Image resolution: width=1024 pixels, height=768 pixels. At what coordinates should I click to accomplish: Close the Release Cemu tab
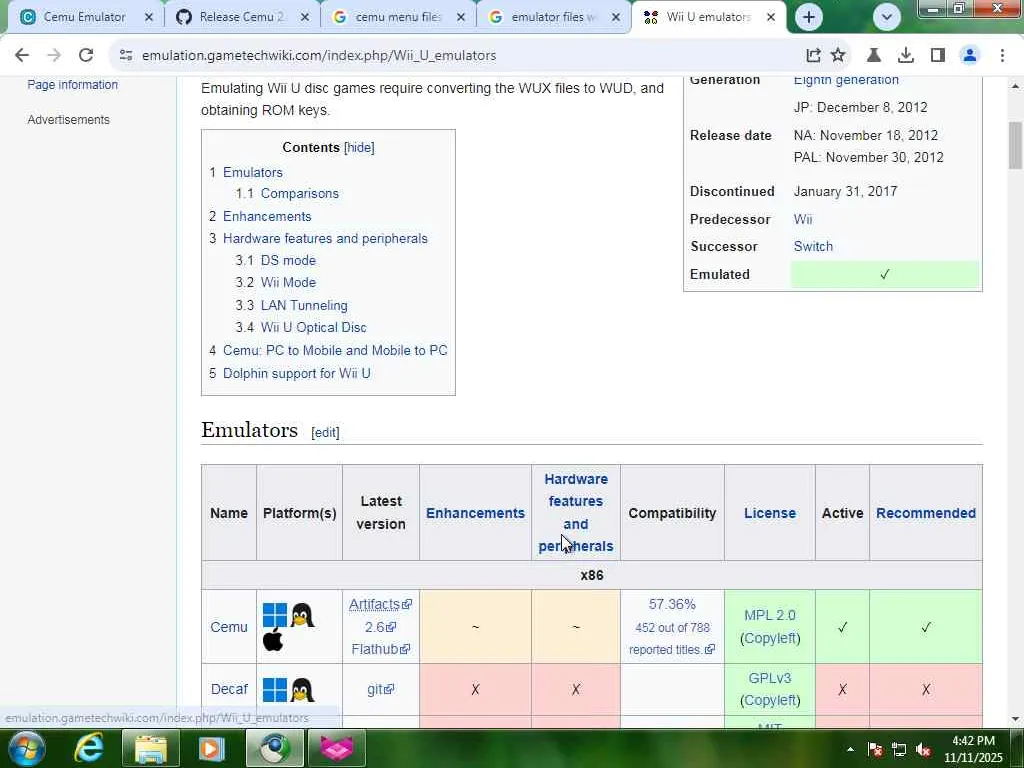click(x=305, y=18)
